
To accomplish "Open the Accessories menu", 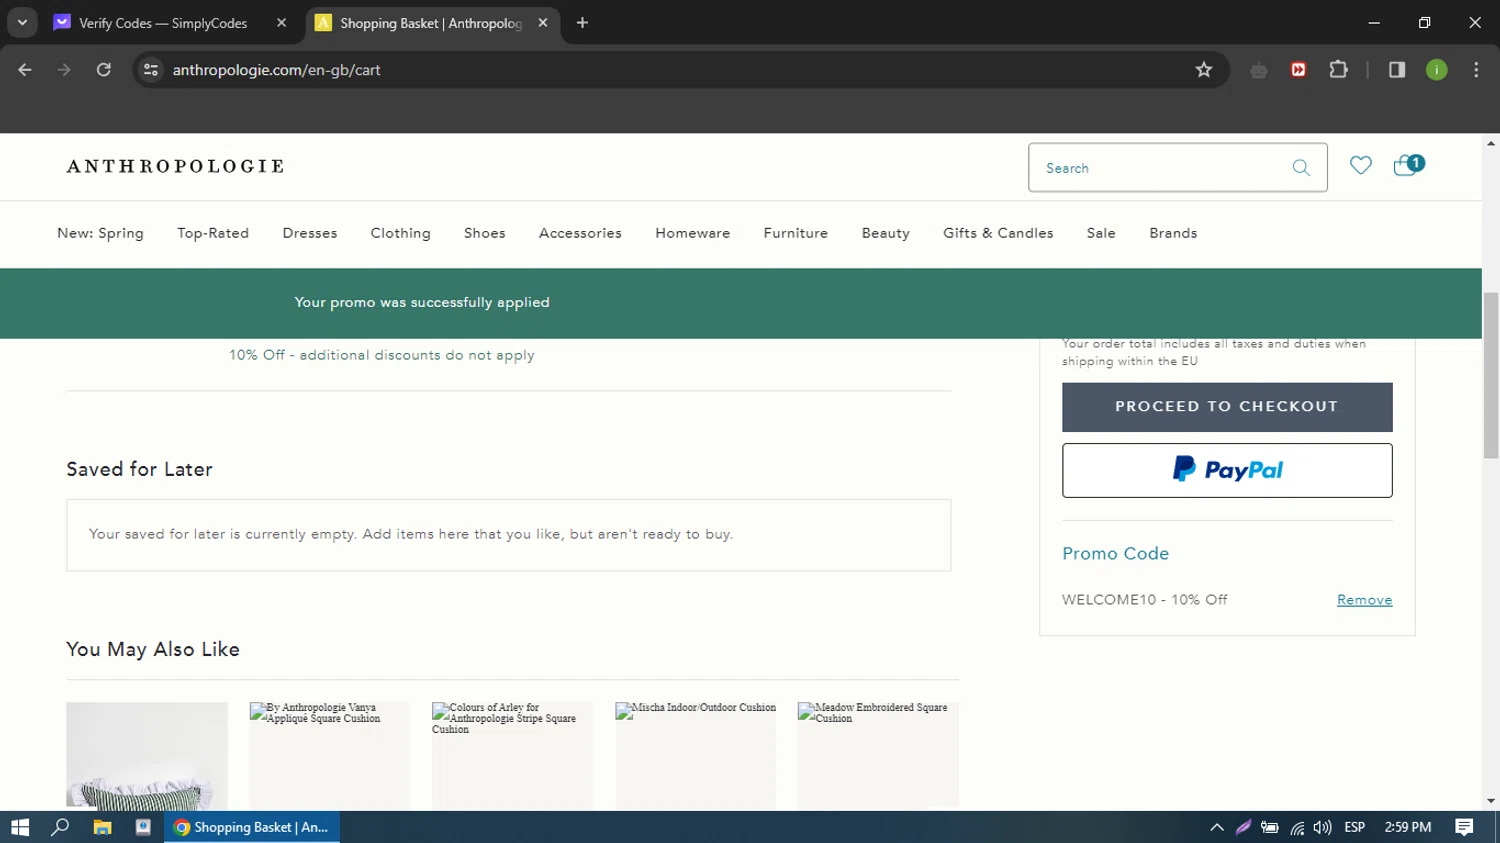I will (580, 233).
